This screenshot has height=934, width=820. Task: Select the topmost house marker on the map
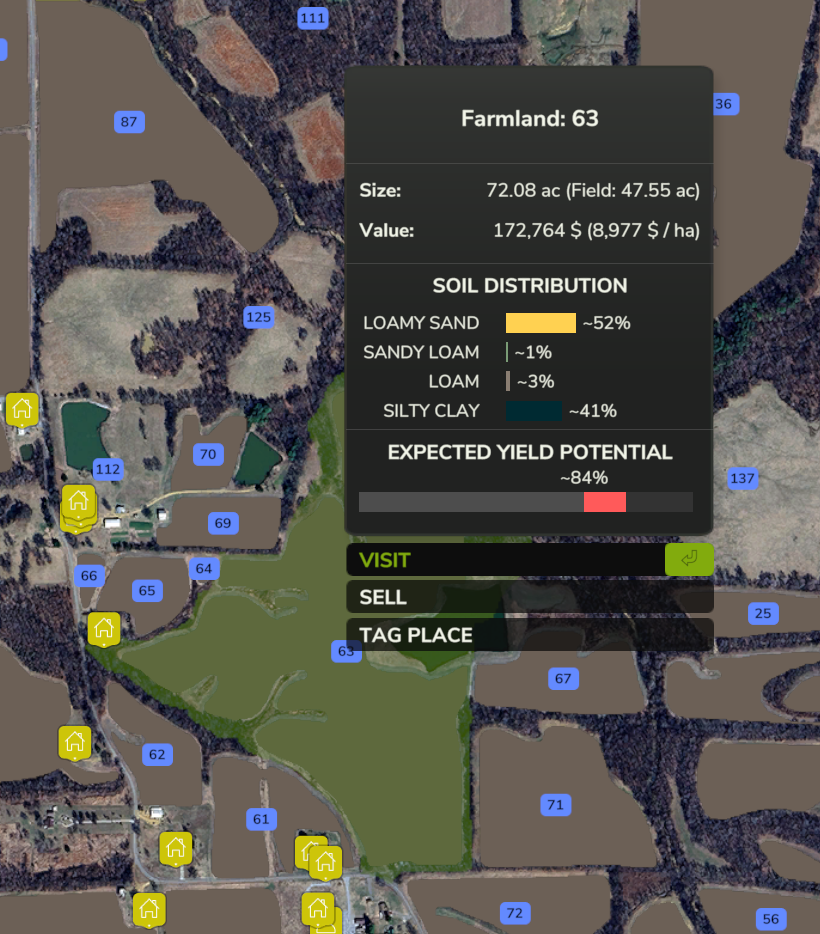coord(22,408)
